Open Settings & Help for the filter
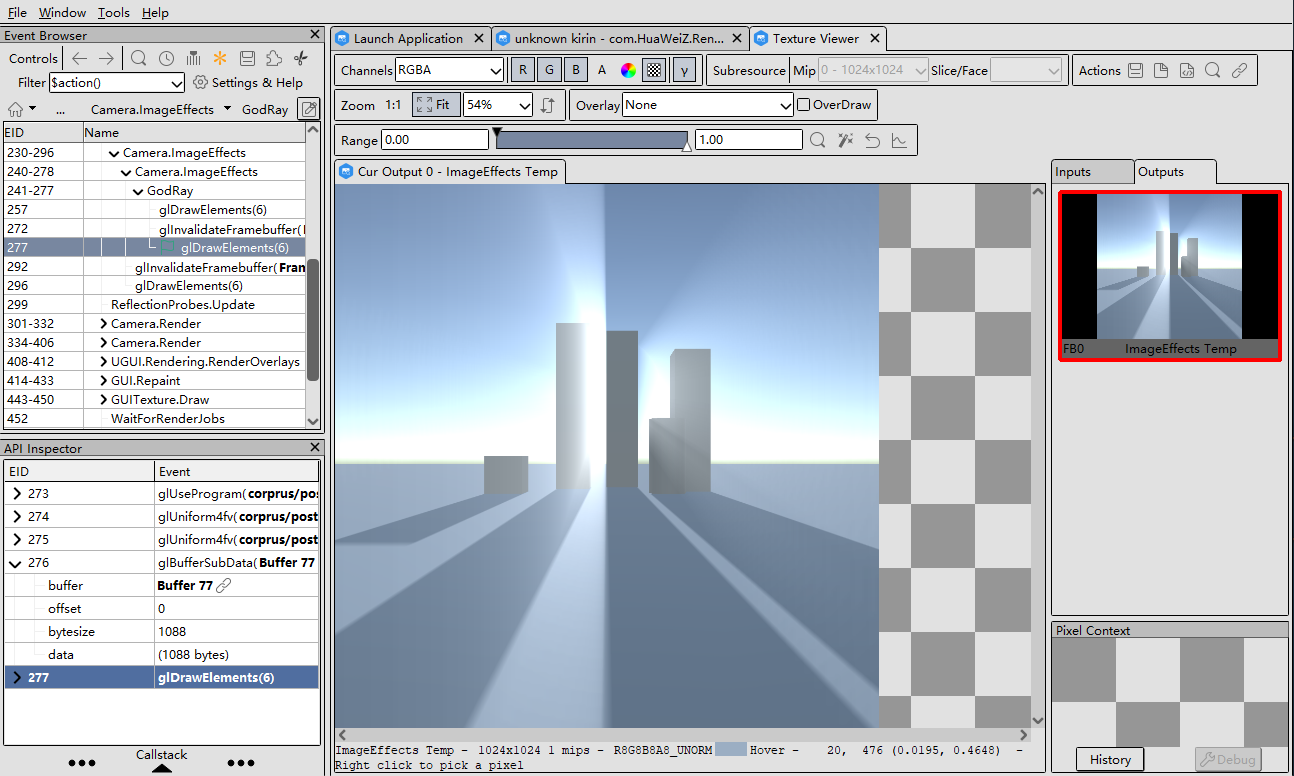1294x776 pixels. pyautogui.click(x=248, y=83)
